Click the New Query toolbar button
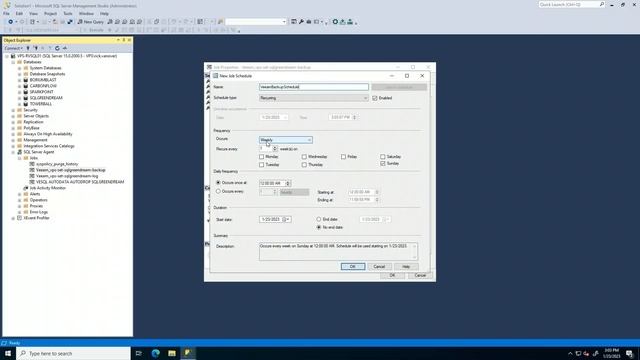 point(91,22)
